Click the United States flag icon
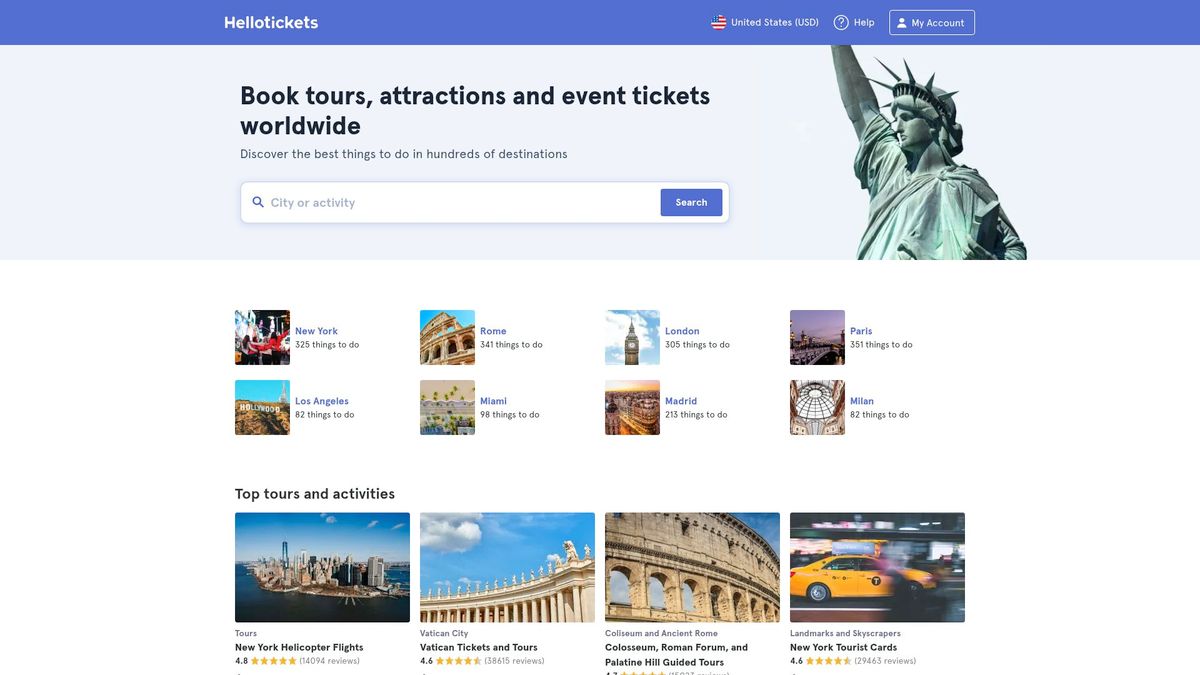The image size is (1200, 675). [717, 21]
